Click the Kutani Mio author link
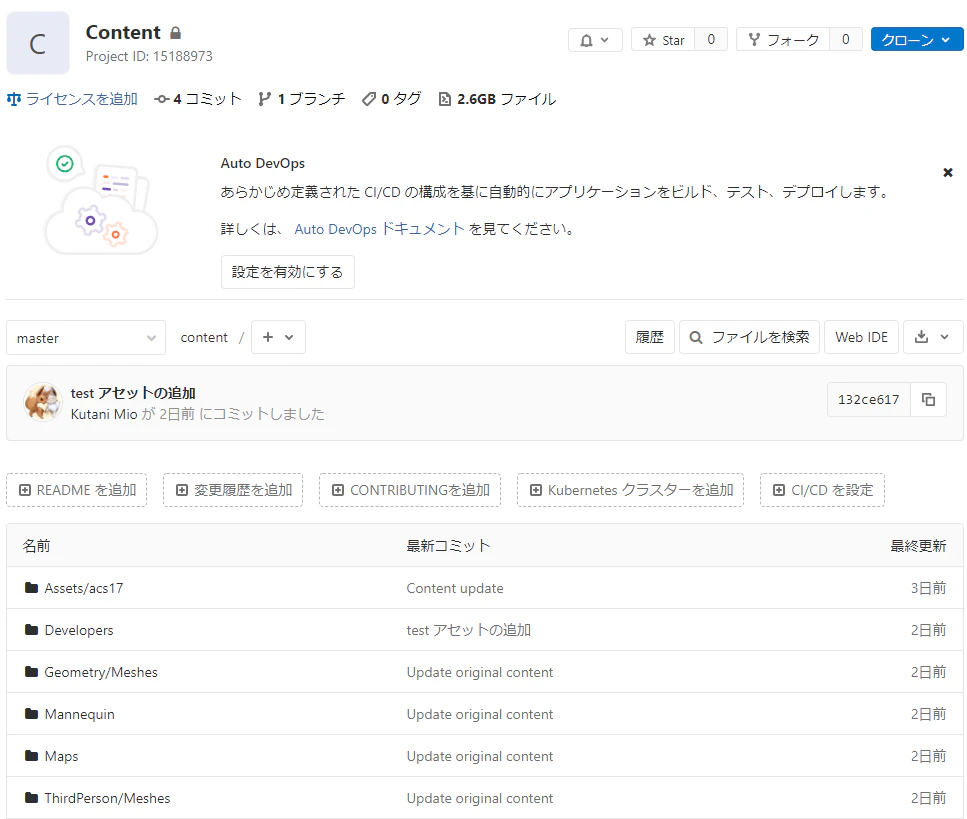This screenshot has width=967, height=819. (104, 414)
